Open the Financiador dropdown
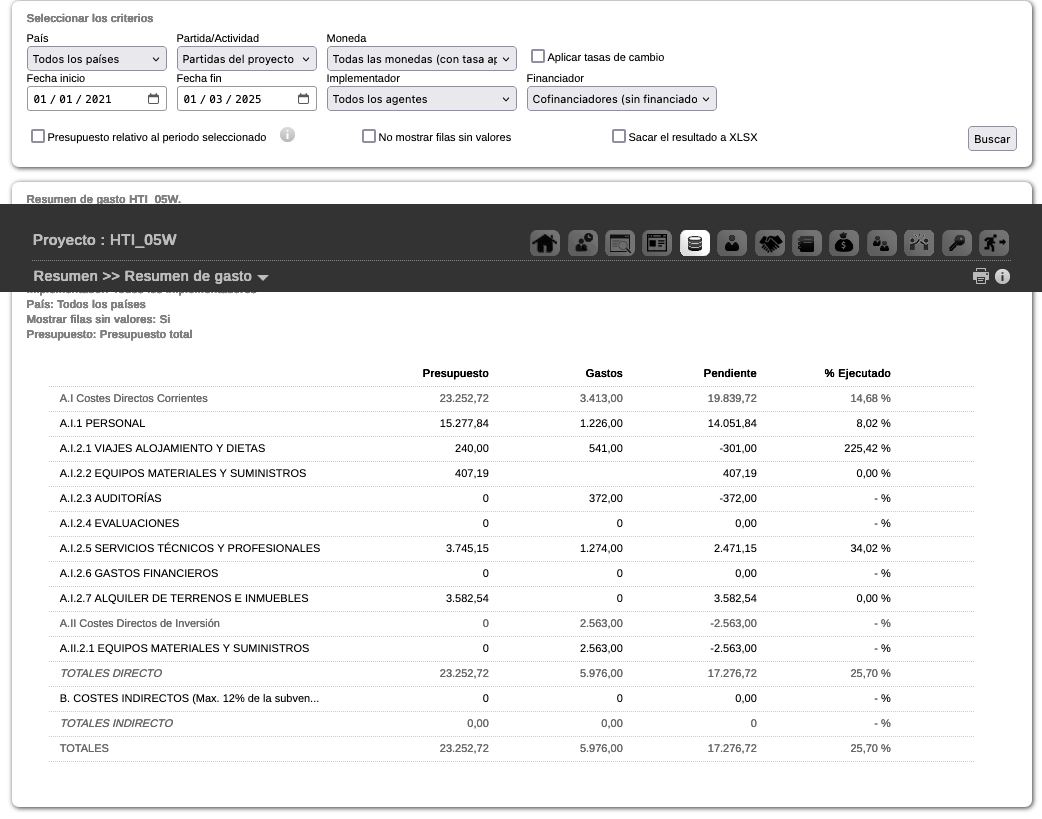The image size is (1042, 819). click(x=621, y=99)
